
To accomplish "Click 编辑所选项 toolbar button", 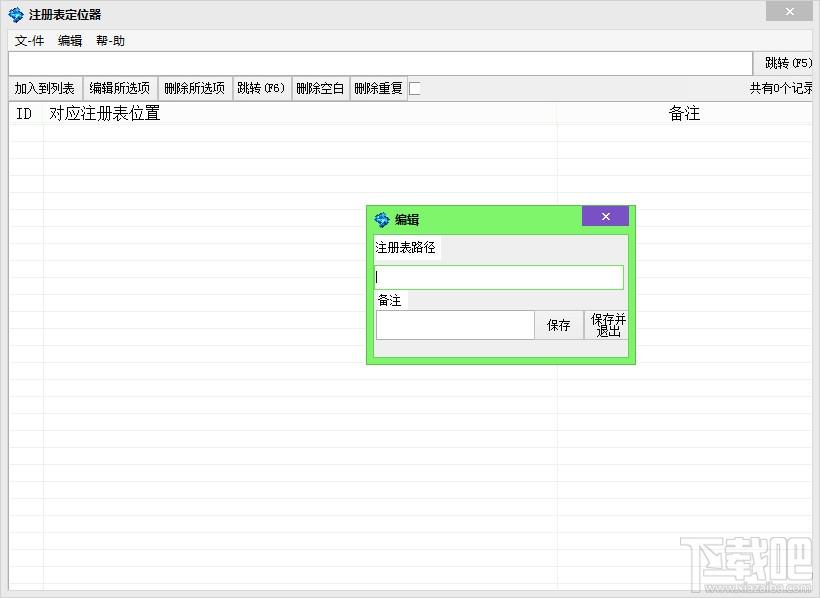I will [x=120, y=88].
